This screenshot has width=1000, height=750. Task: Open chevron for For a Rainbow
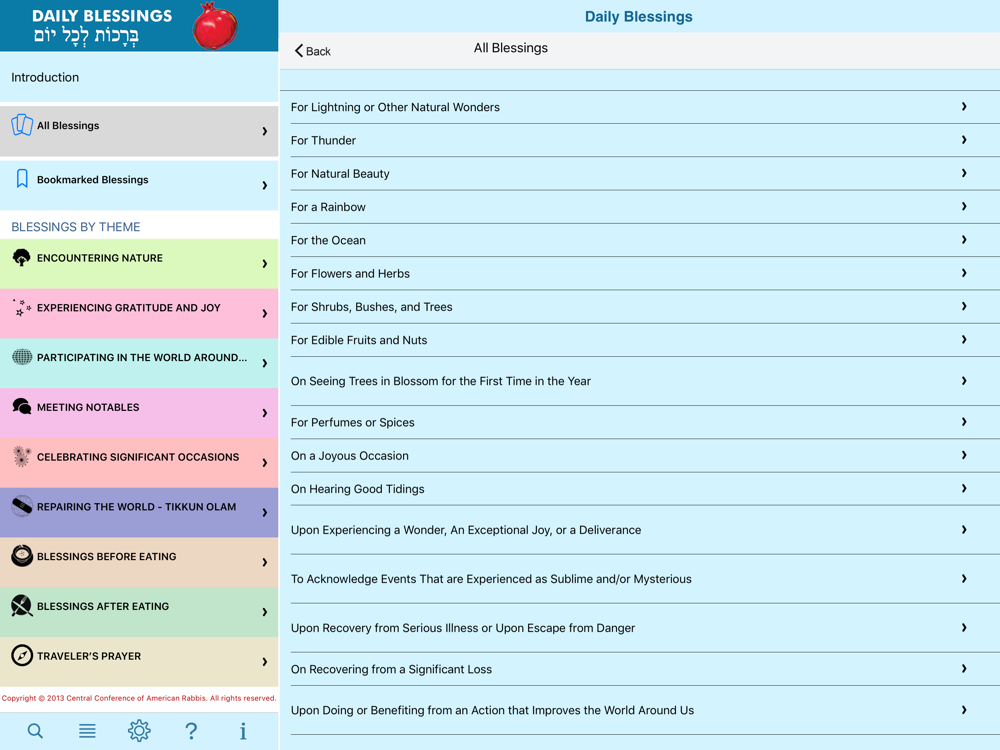pyautogui.click(x=964, y=206)
